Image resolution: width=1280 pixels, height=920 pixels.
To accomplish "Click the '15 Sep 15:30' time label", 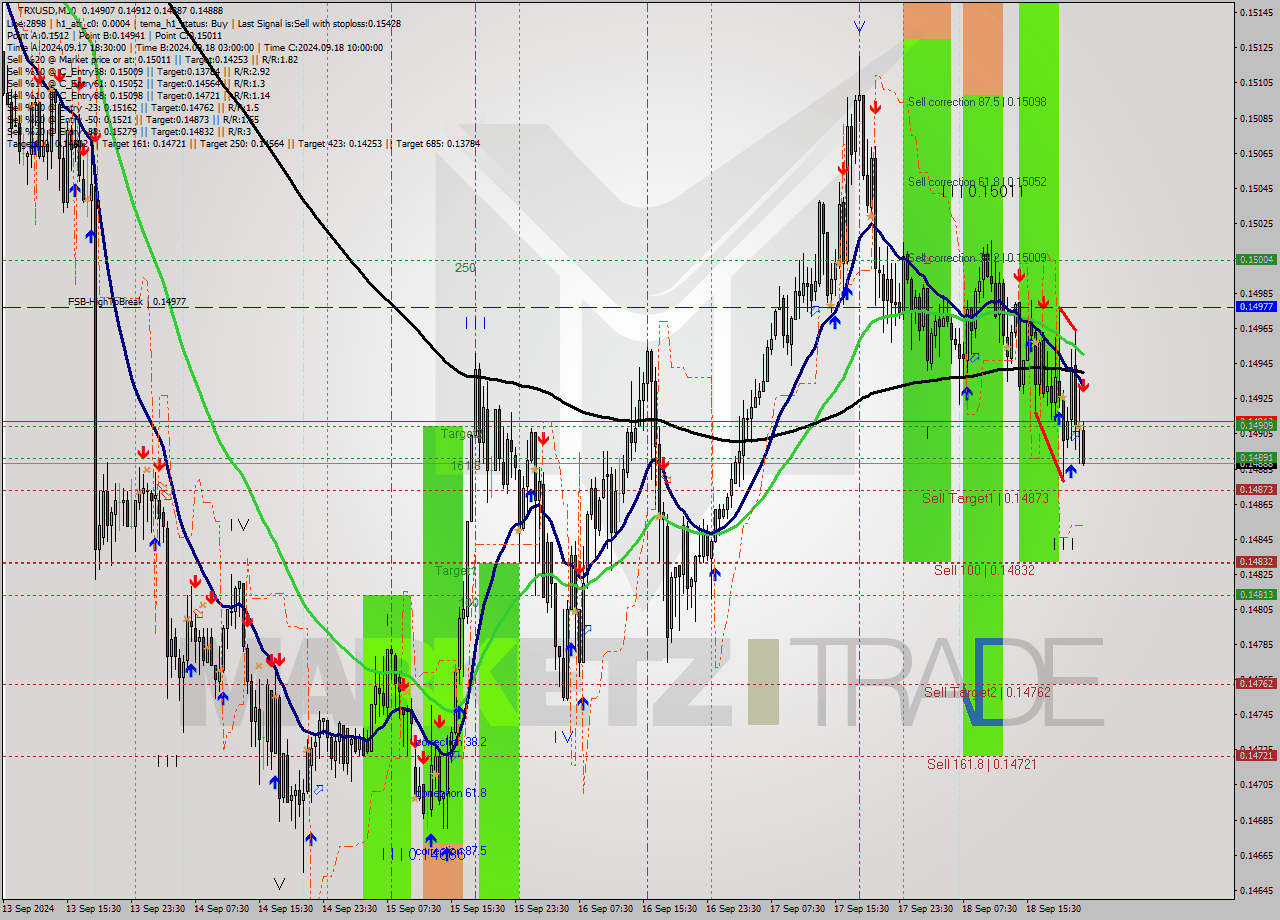I will [x=479, y=909].
